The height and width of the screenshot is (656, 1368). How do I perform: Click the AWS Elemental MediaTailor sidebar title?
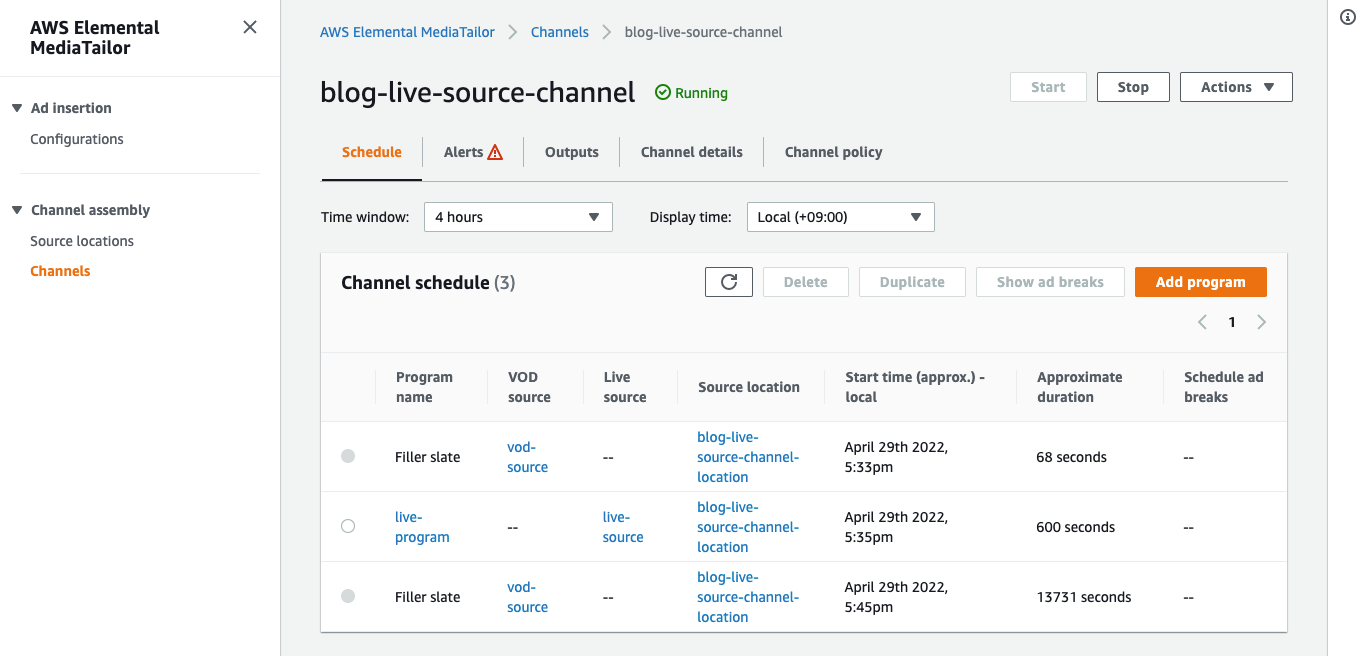[95, 37]
